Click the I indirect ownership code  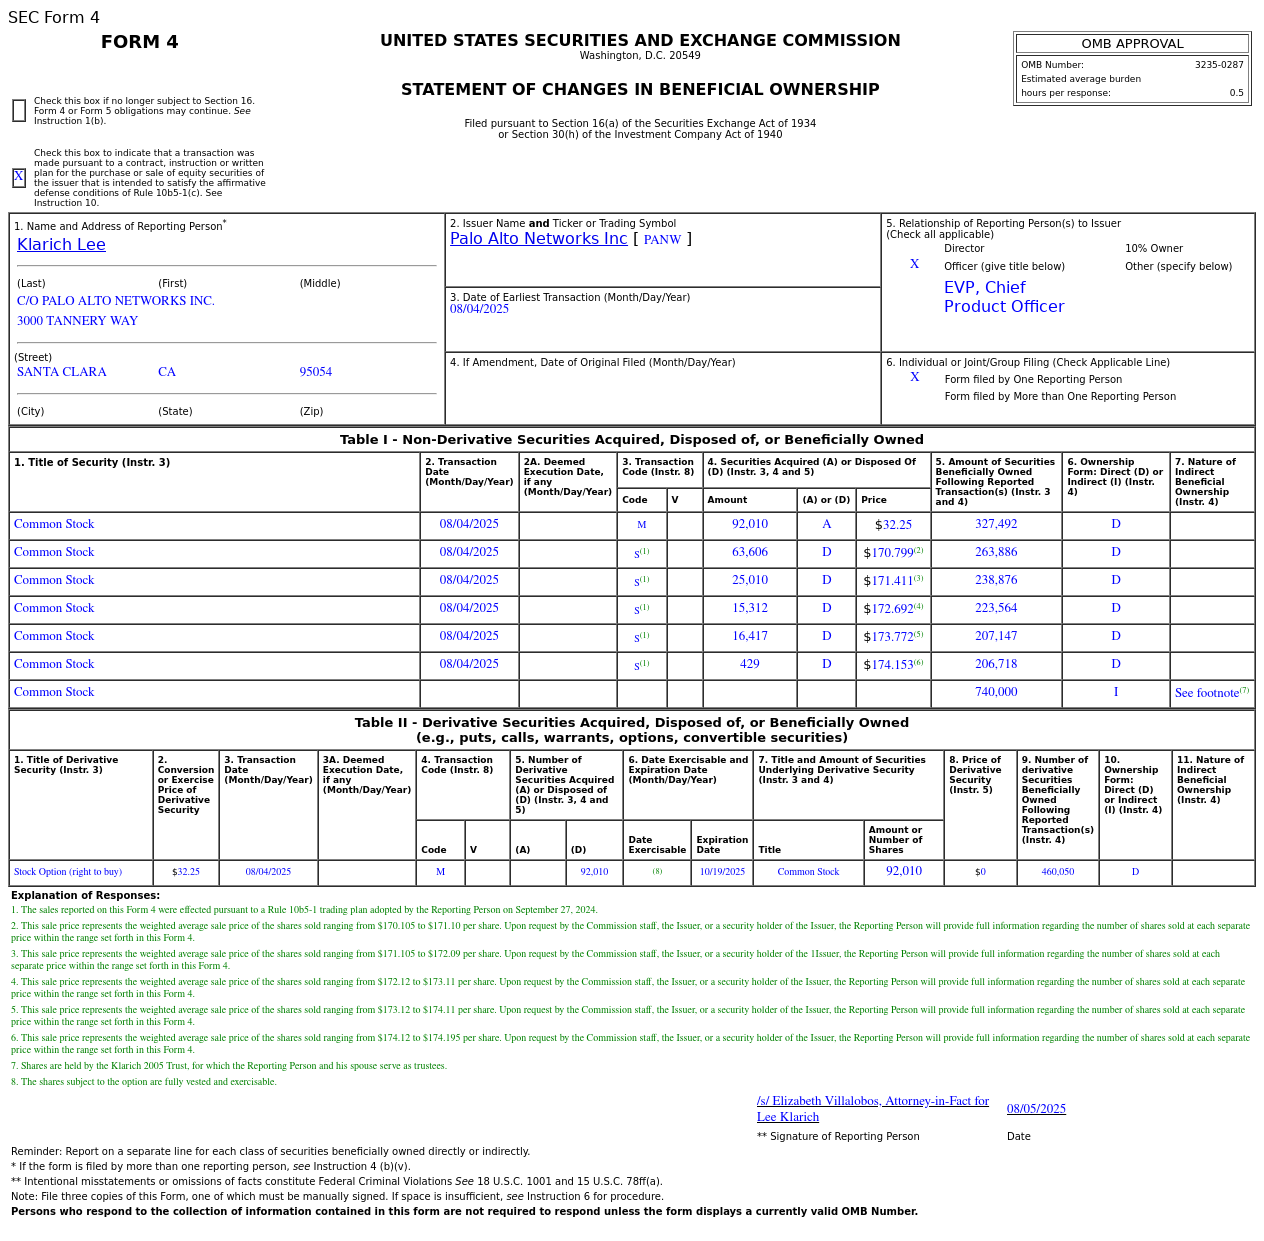[x=1116, y=692]
